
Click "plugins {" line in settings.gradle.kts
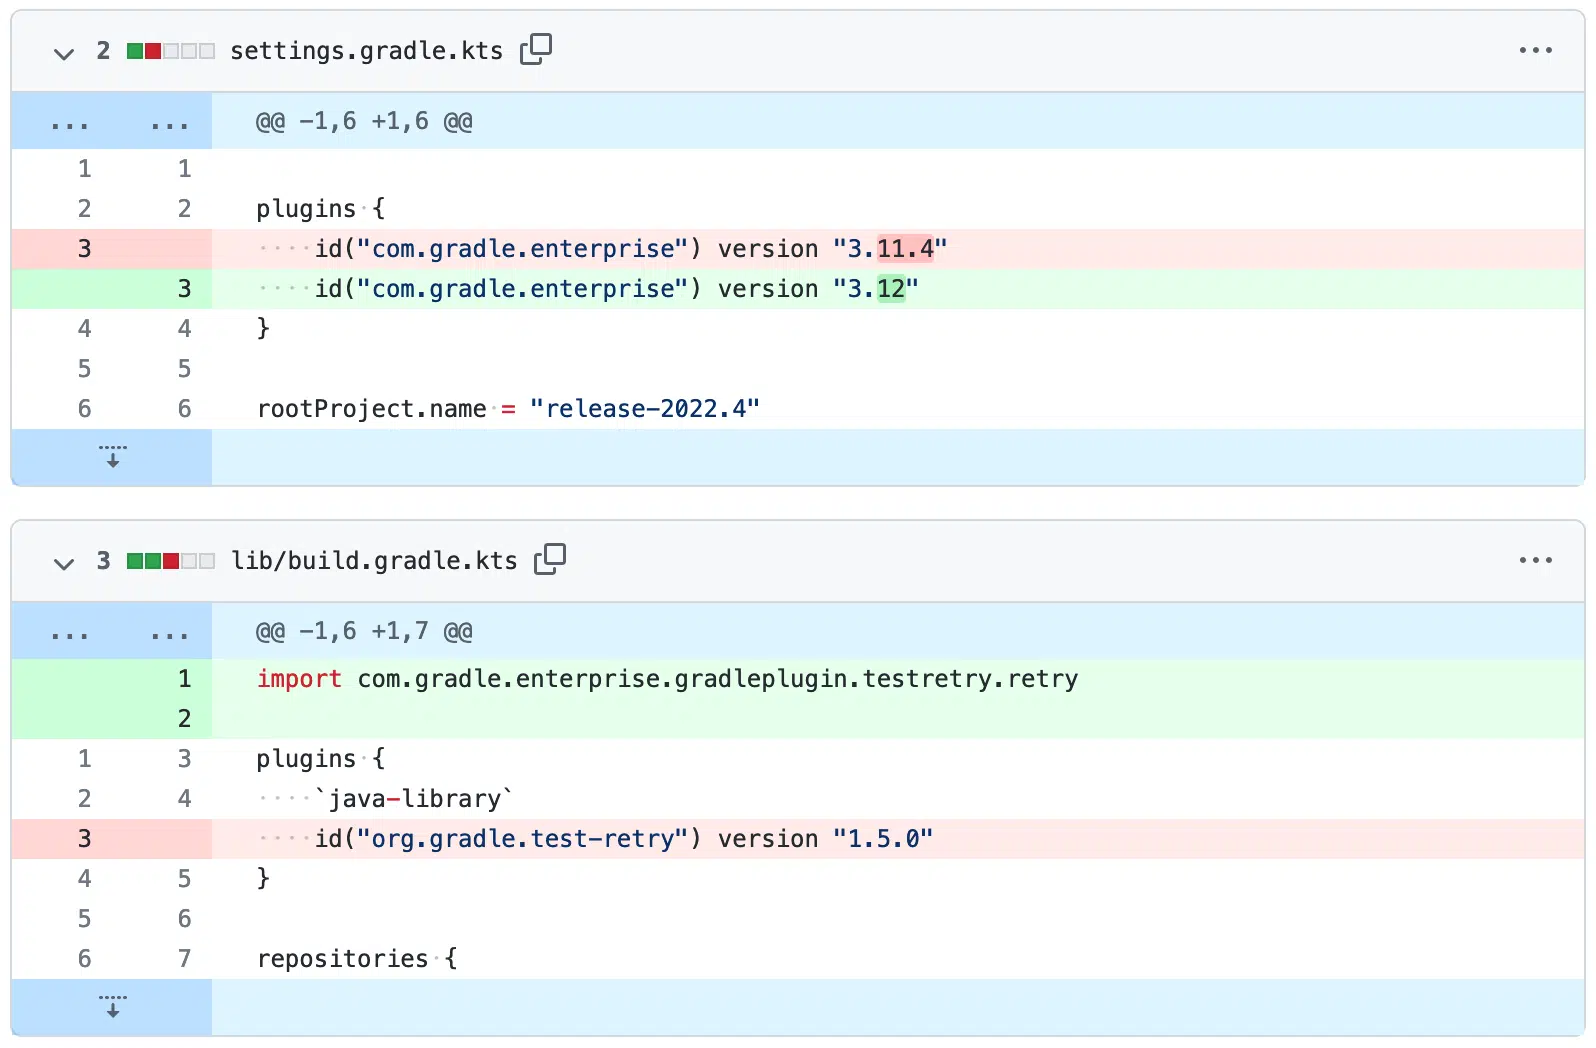tap(798, 209)
